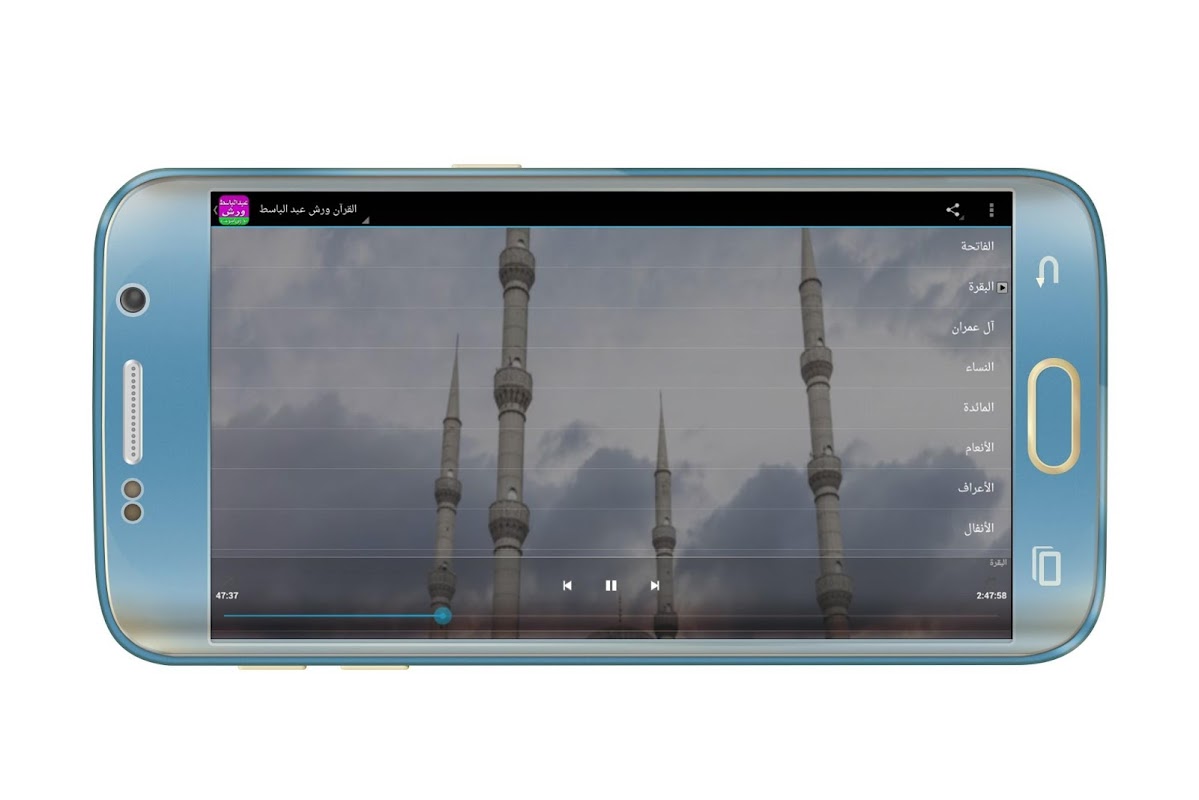Tap the phone's hardware back key

coord(1047,272)
